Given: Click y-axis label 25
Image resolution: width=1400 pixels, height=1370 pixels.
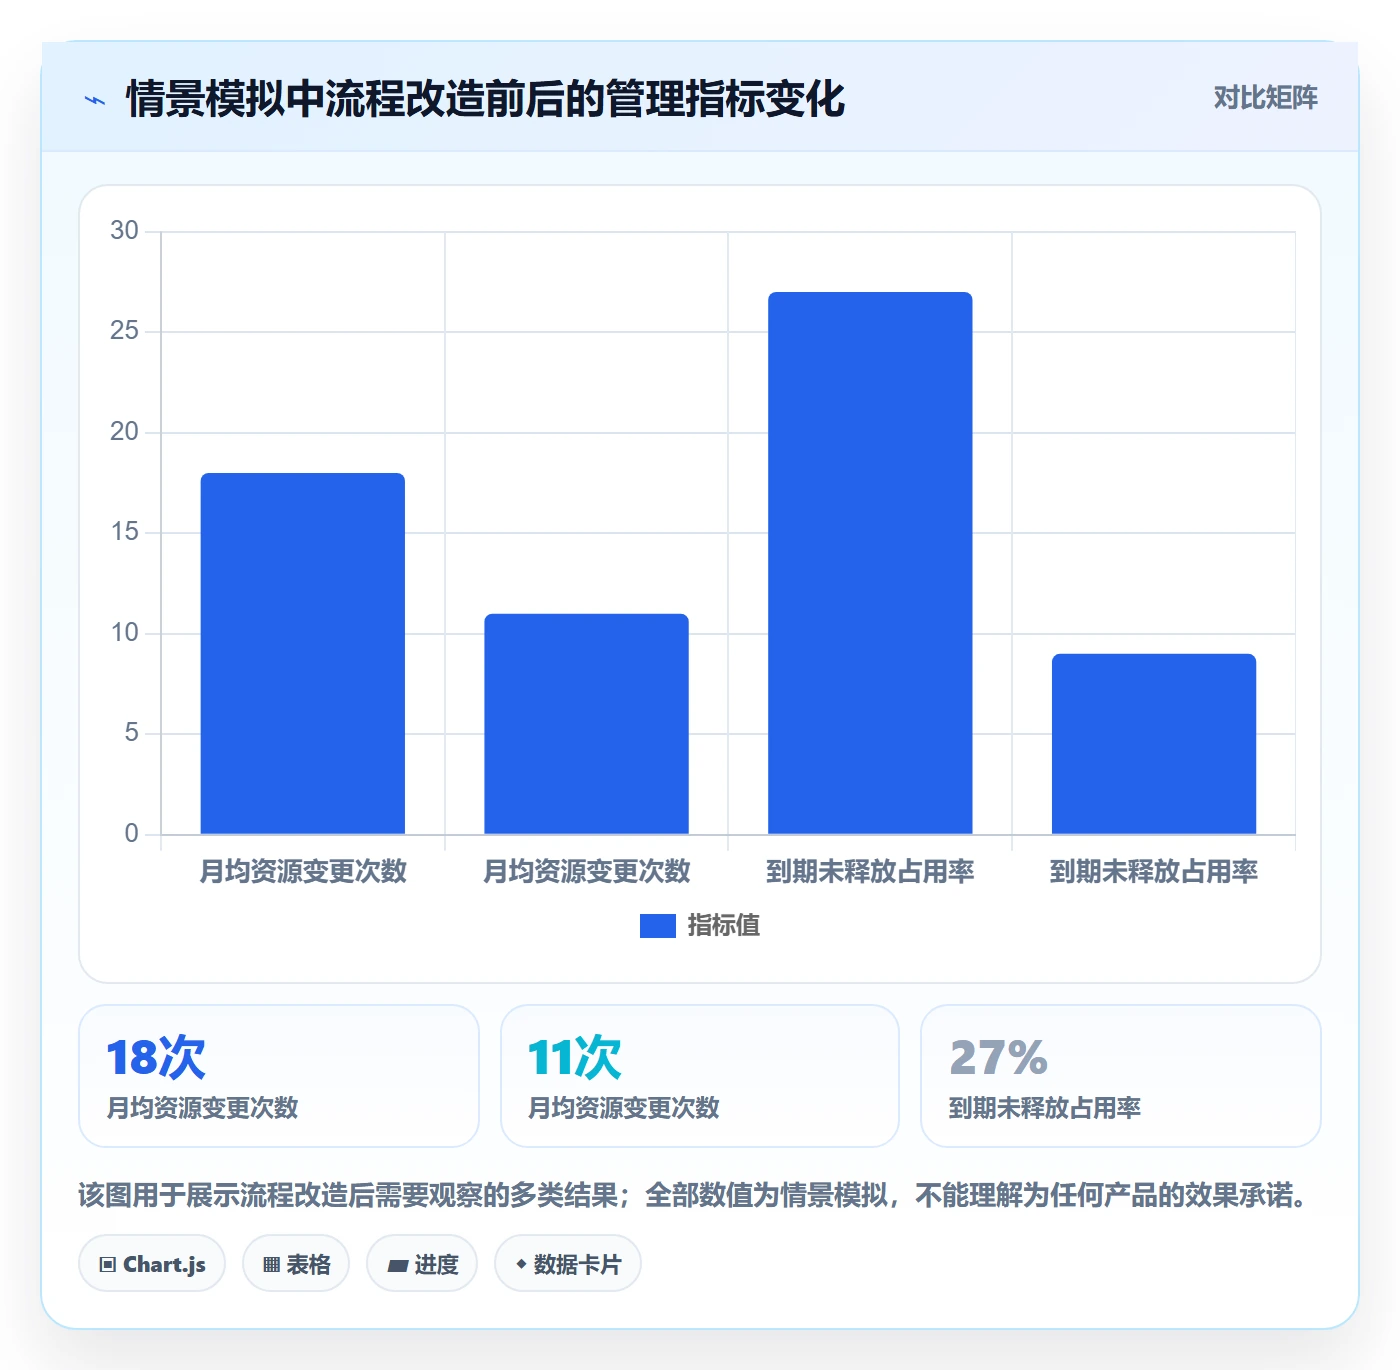Looking at the screenshot, I should 124,331.
